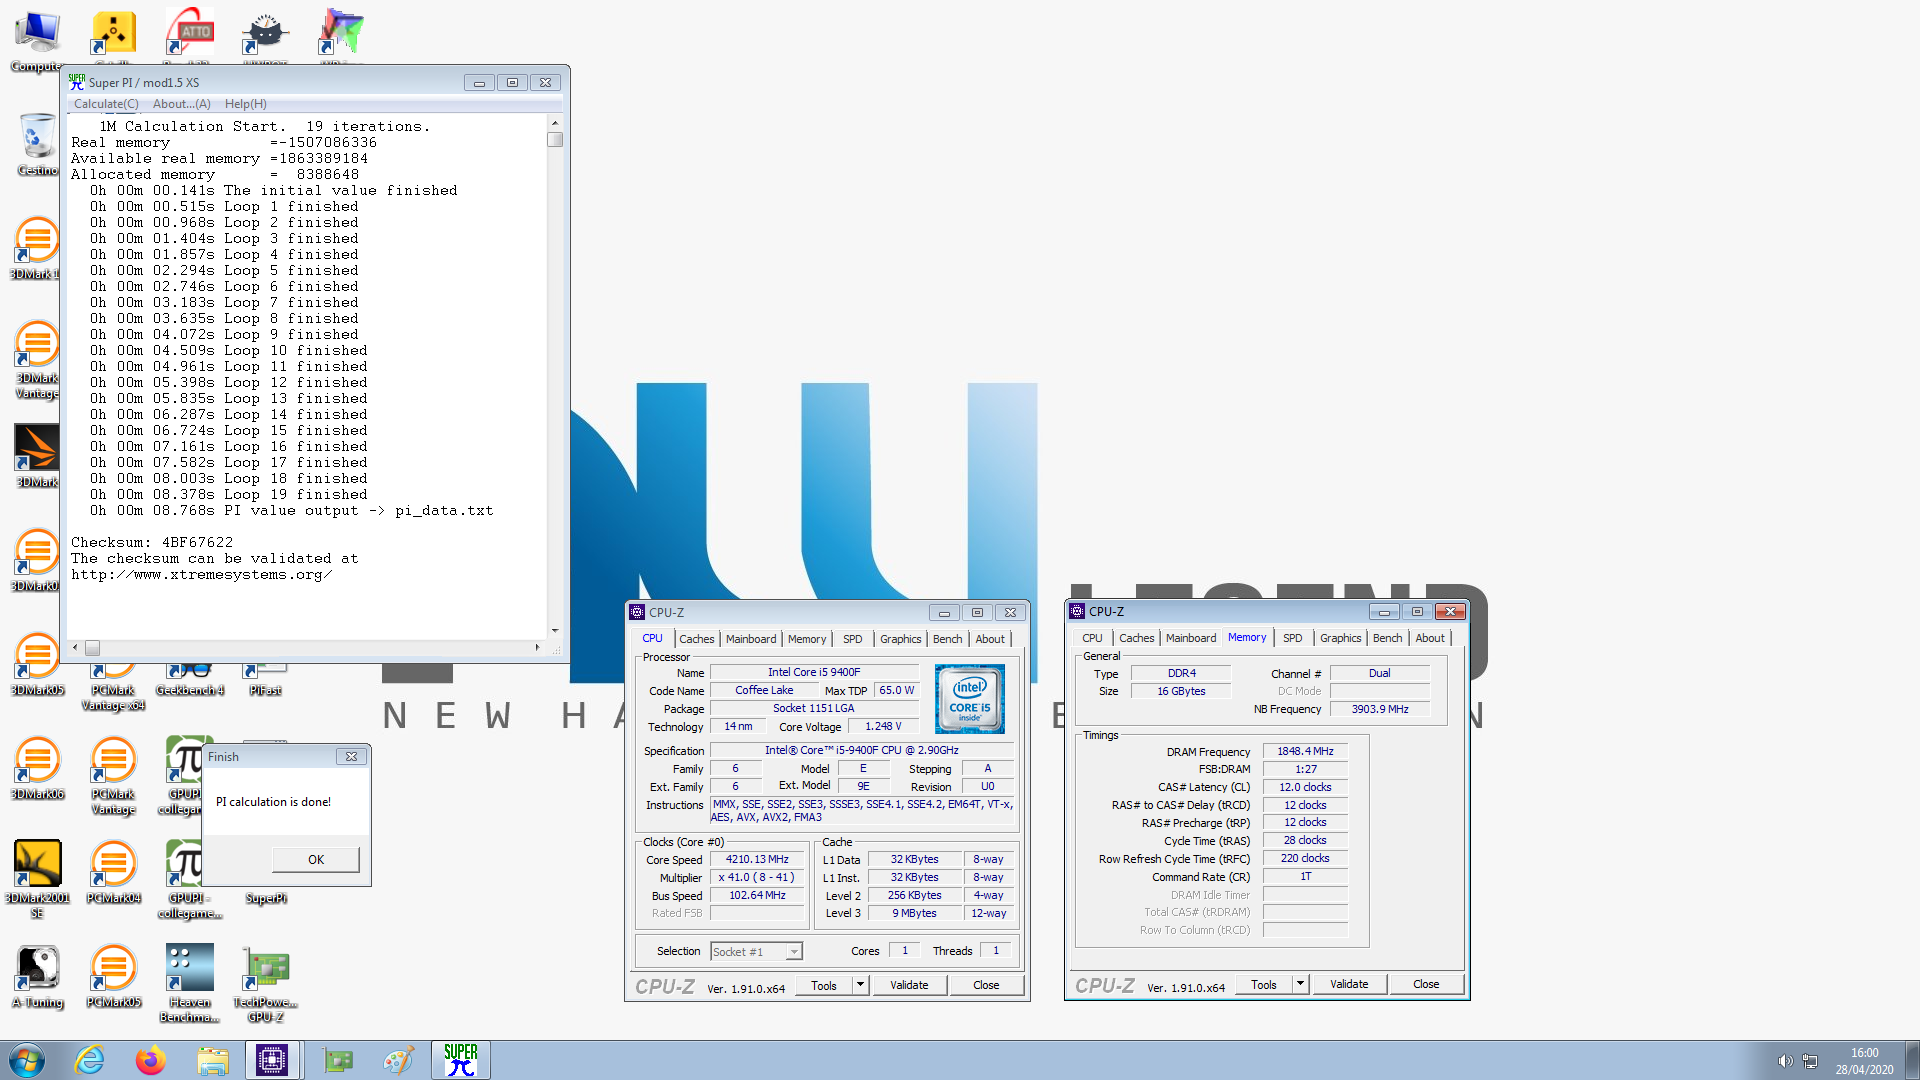
Task: Switch to Super PI via its taskbar icon
Action: pyautogui.click(x=461, y=1060)
